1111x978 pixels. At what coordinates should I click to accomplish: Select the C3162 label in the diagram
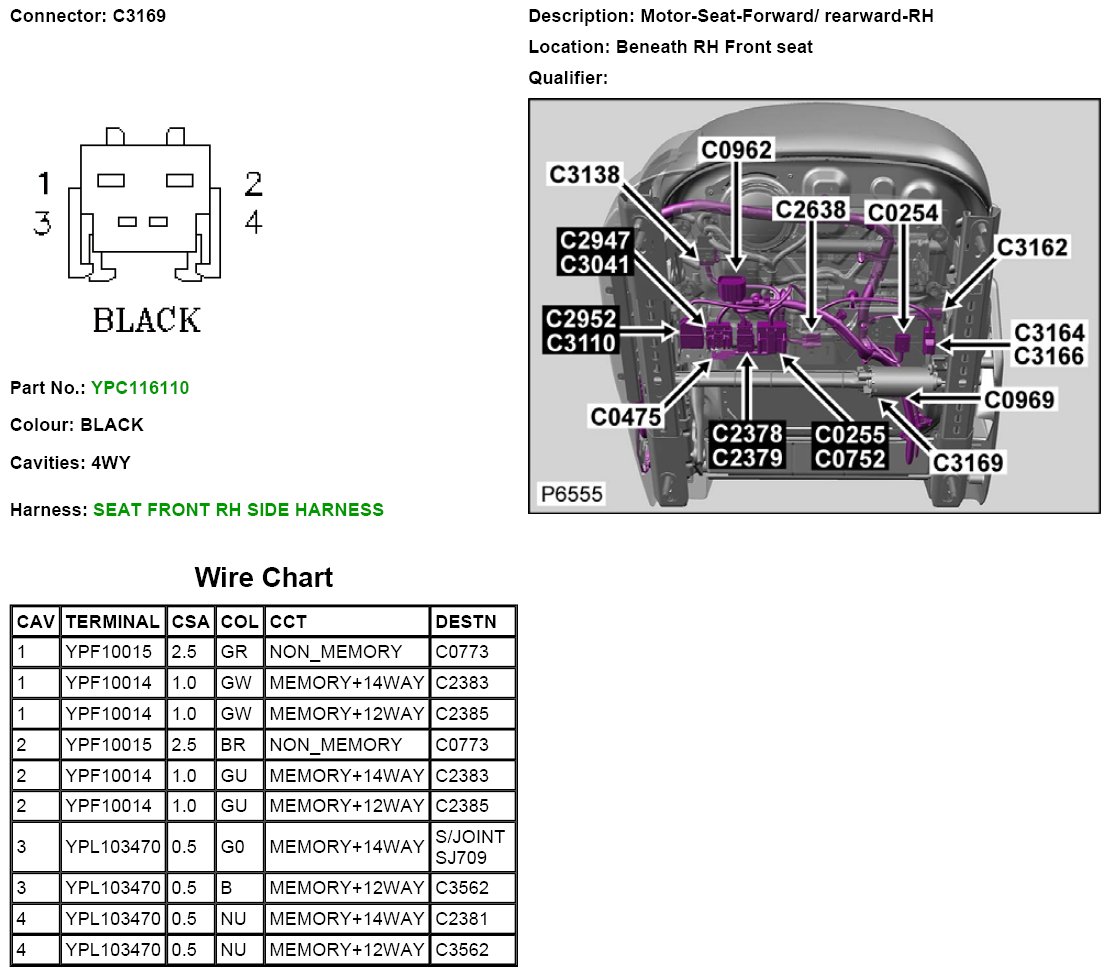click(1032, 247)
